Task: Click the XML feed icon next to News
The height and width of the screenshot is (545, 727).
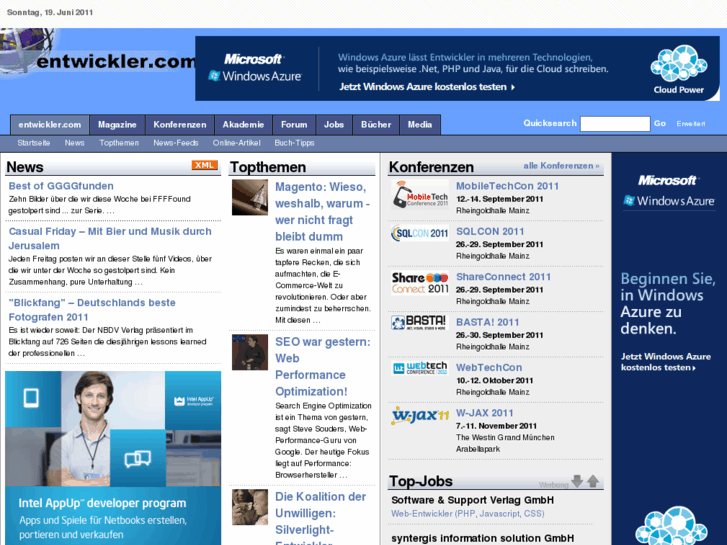Action: click(204, 165)
